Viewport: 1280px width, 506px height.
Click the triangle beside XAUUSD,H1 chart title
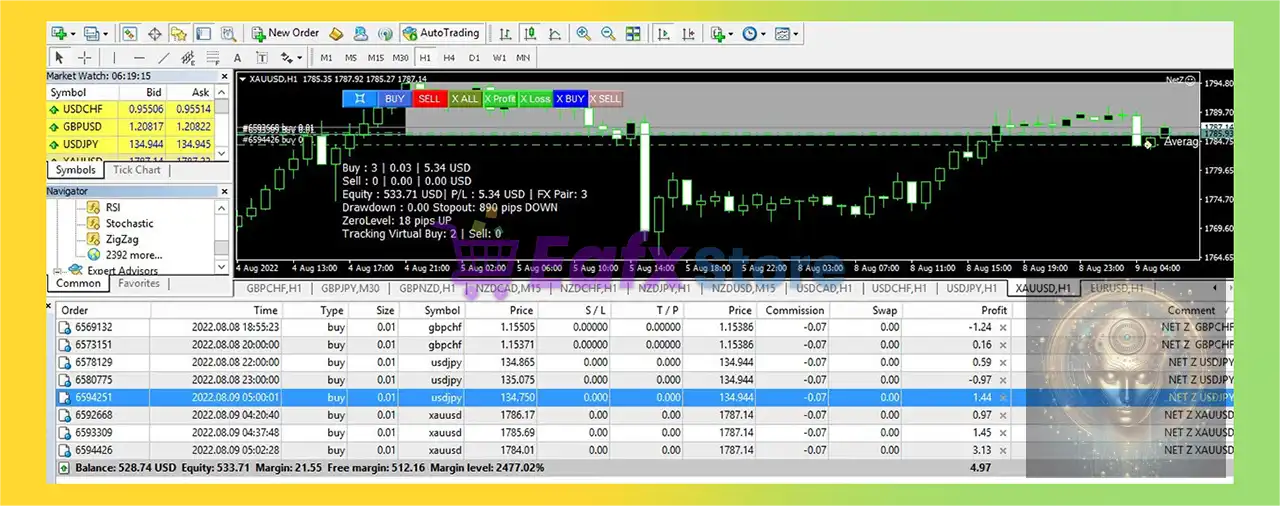click(x=243, y=79)
